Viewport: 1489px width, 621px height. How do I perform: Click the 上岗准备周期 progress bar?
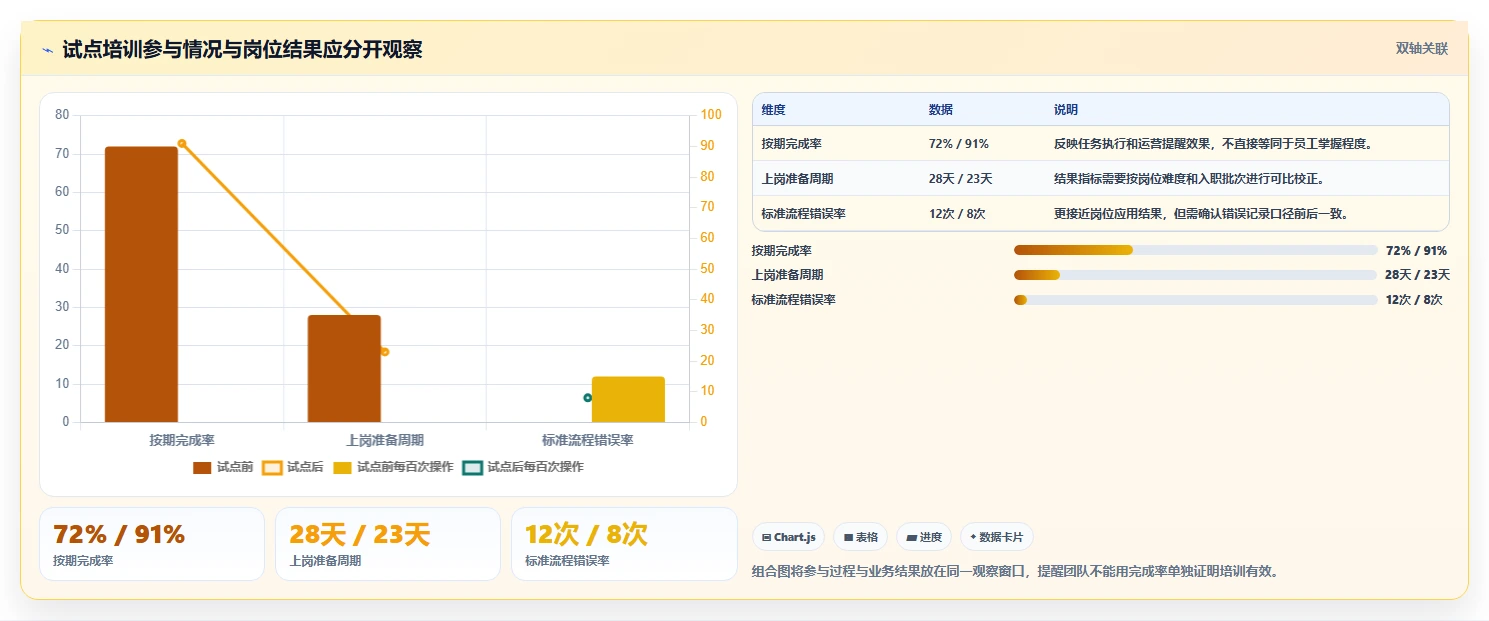(1195, 274)
